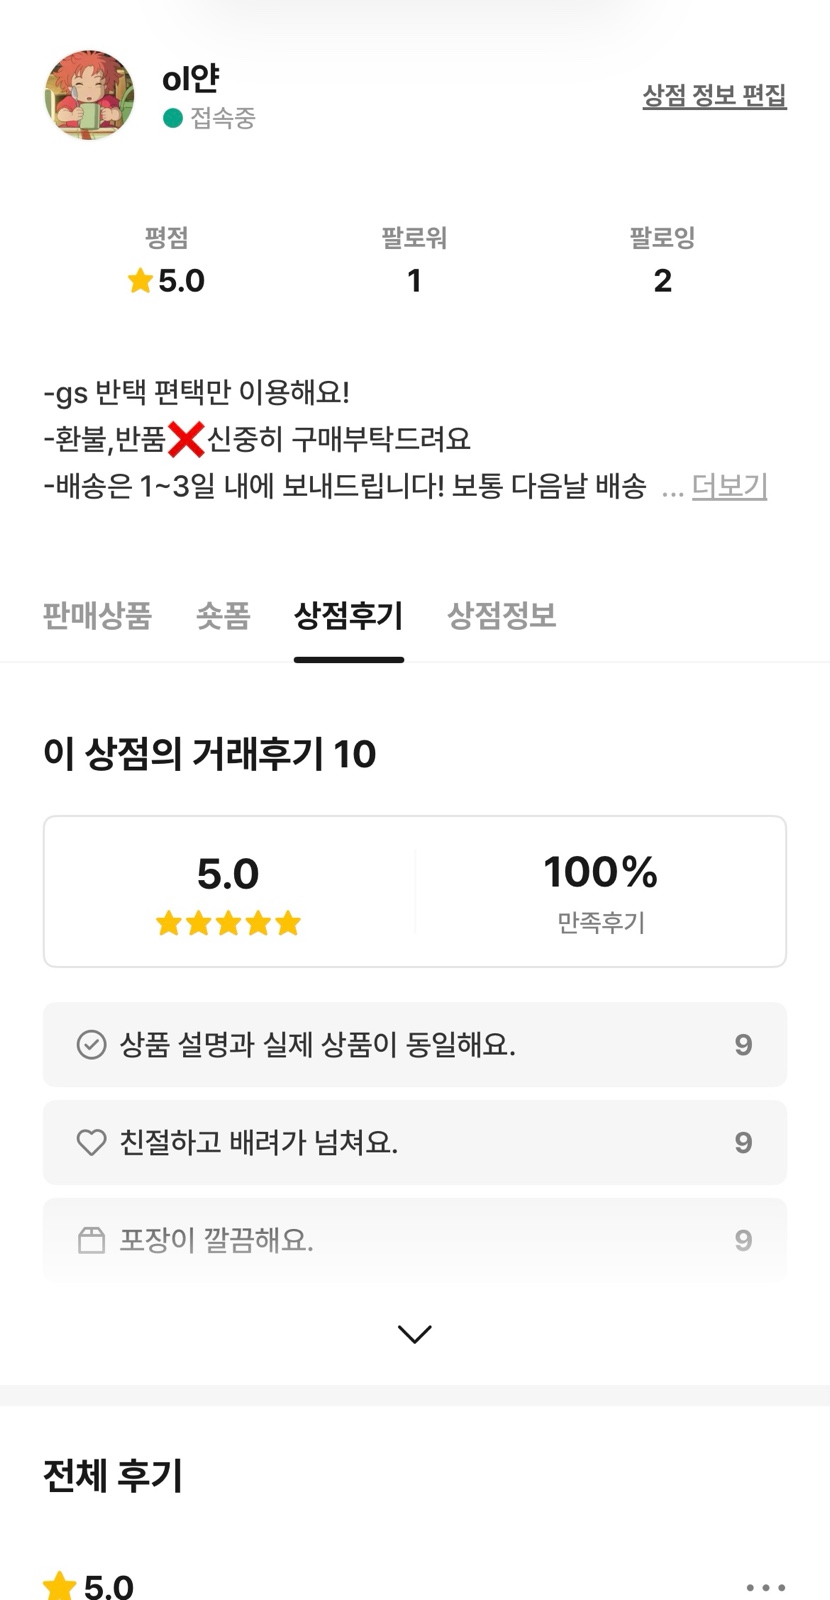Switch to the 숏폼 tab
The image size is (830, 1600).
223,615
